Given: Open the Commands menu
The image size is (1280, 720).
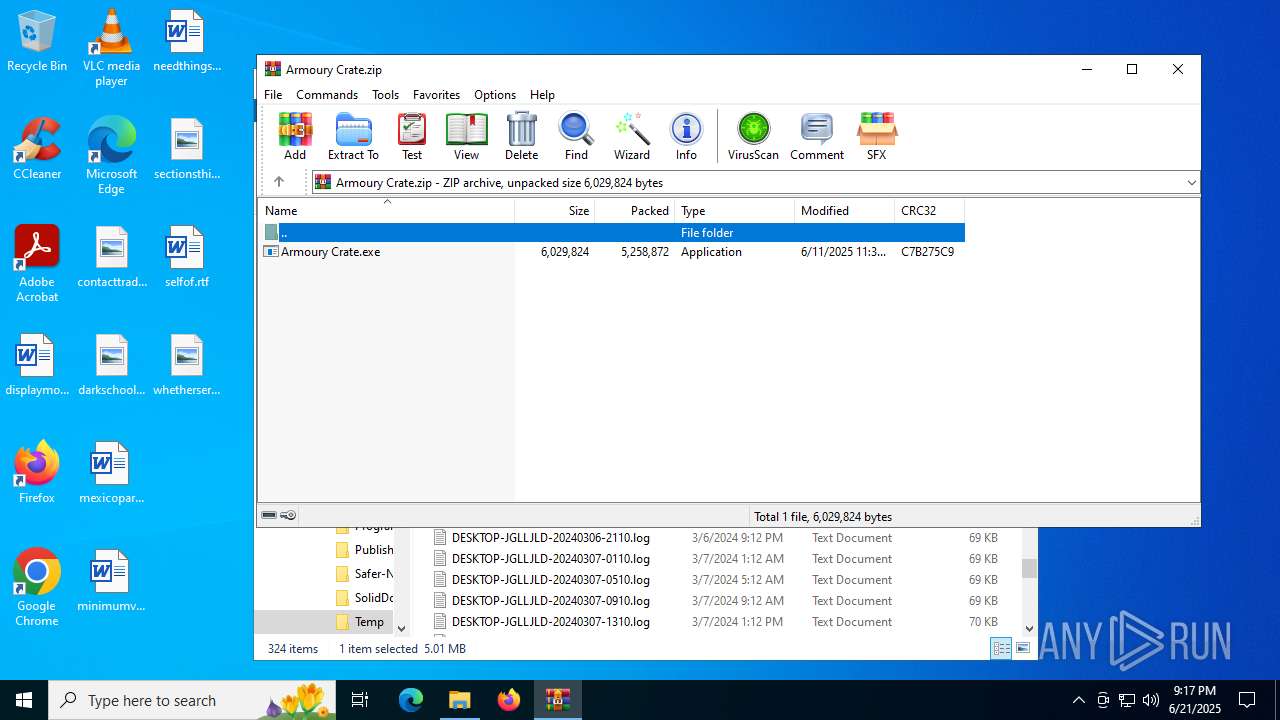Looking at the screenshot, I should click(x=327, y=95).
